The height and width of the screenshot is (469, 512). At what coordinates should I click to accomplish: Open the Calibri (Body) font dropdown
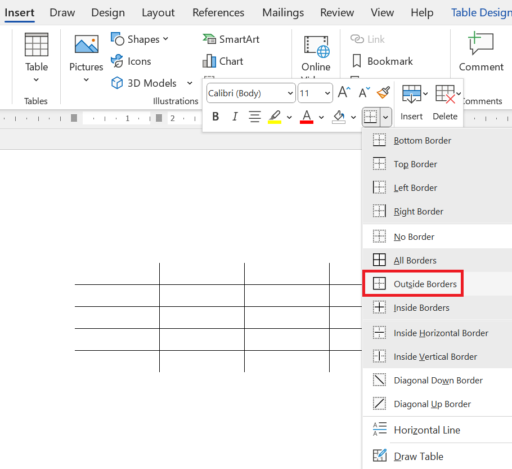(x=251, y=93)
